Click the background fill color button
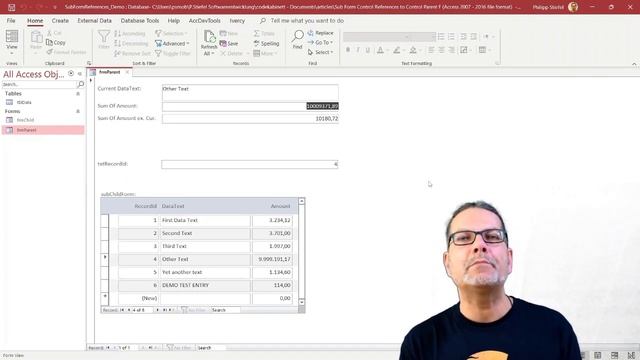640x360 pixels. [x=413, y=50]
